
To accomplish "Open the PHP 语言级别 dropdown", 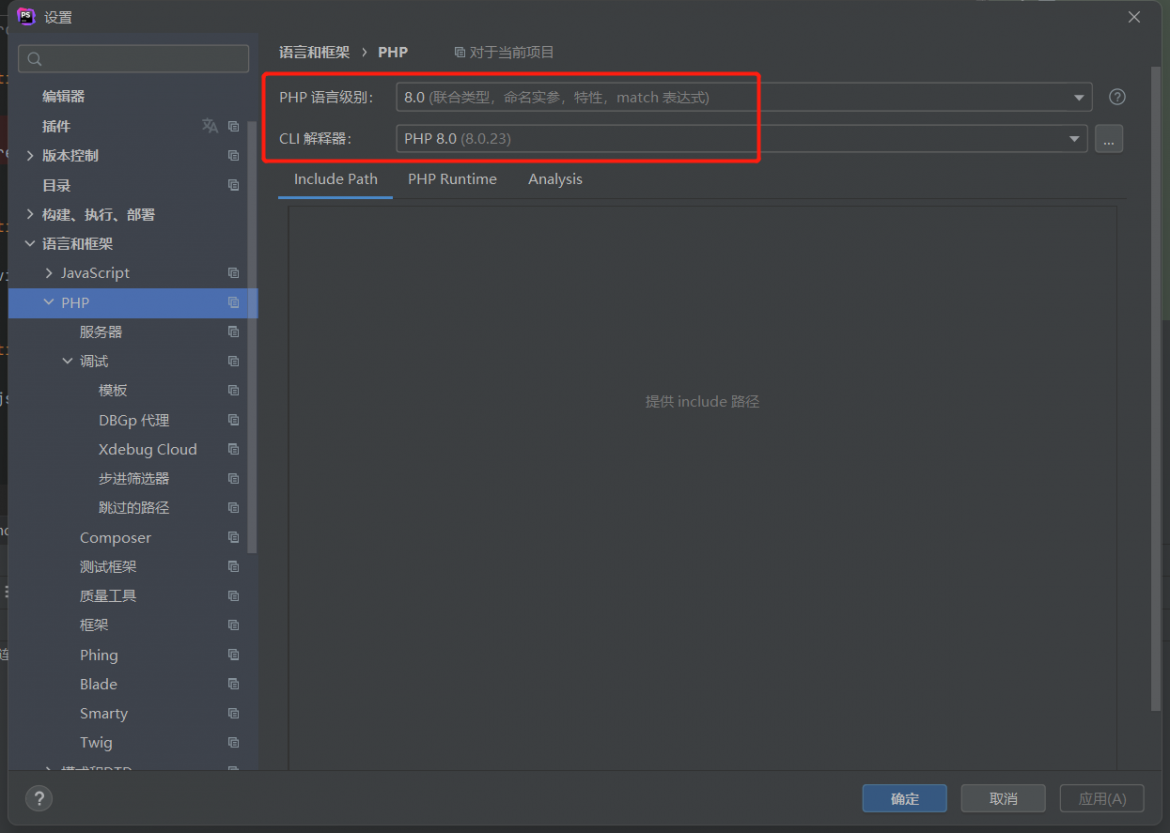I will point(744,97).
